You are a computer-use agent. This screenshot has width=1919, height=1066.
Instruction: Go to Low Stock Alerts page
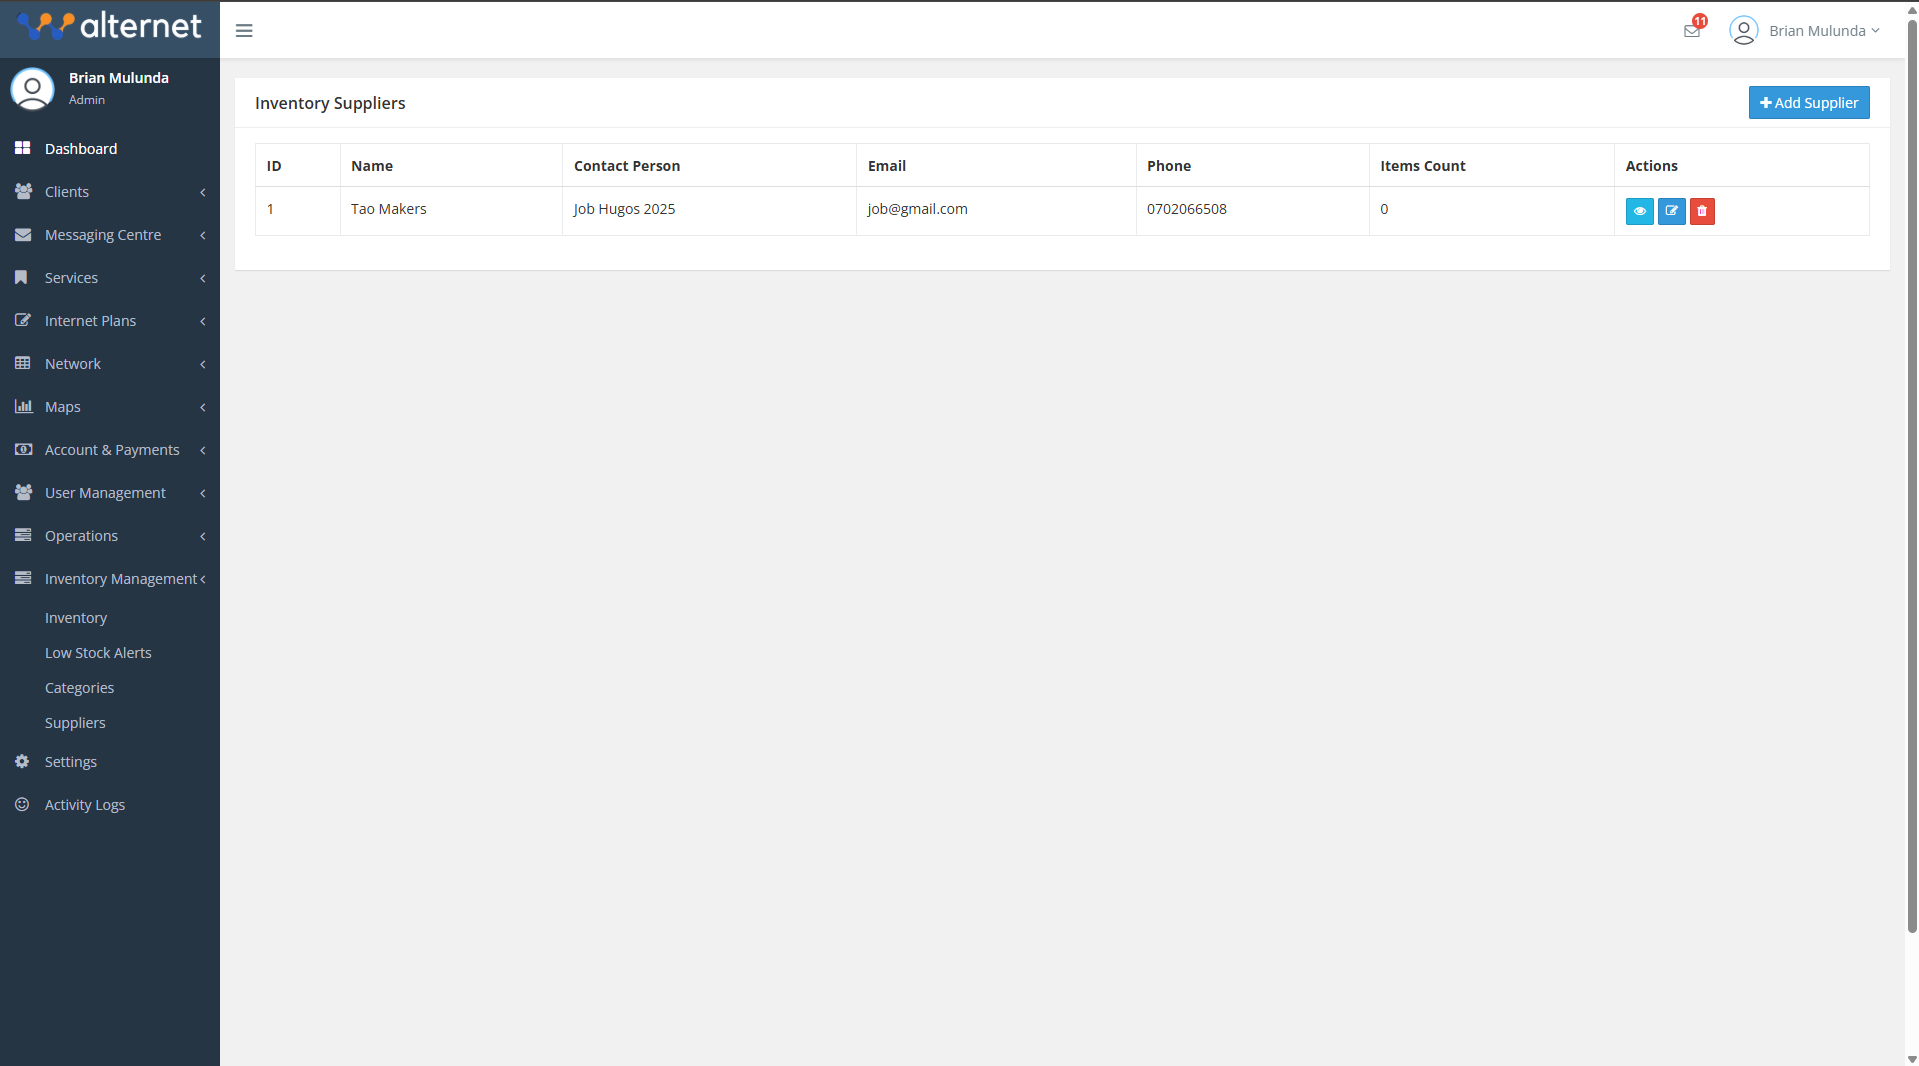[x=98, y=653]
